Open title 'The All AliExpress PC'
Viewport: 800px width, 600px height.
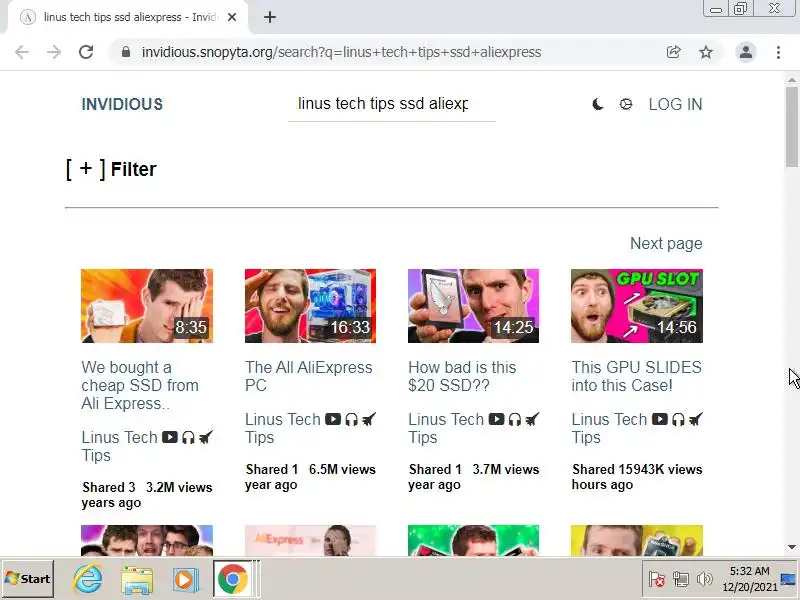[309, 376]
